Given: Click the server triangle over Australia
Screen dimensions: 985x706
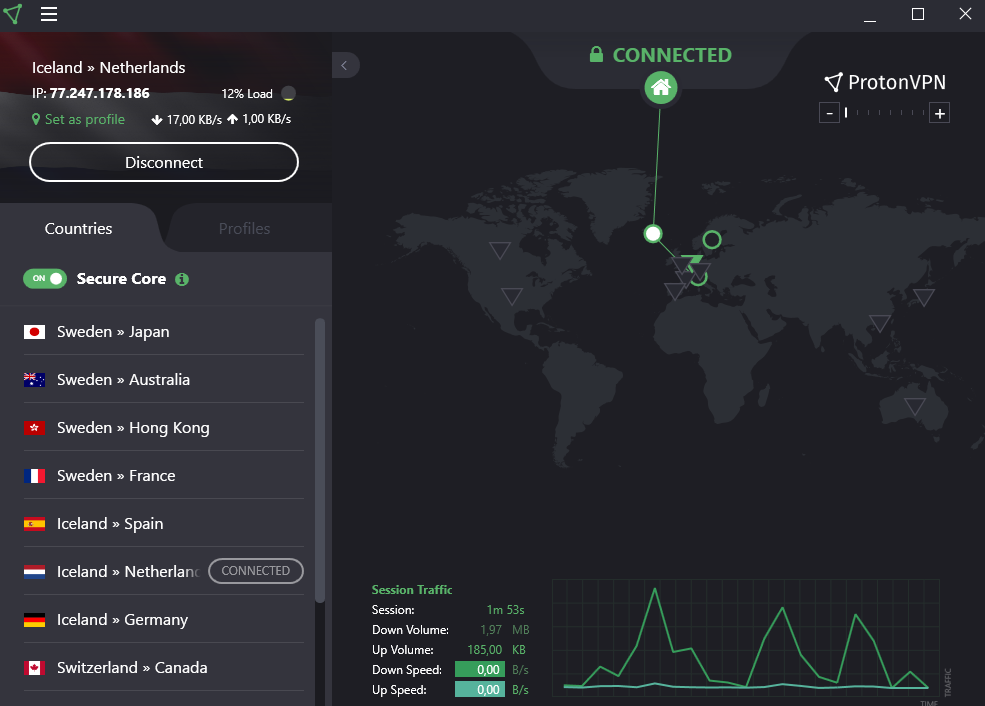Looking at the screenshot, I should [914, 406].
